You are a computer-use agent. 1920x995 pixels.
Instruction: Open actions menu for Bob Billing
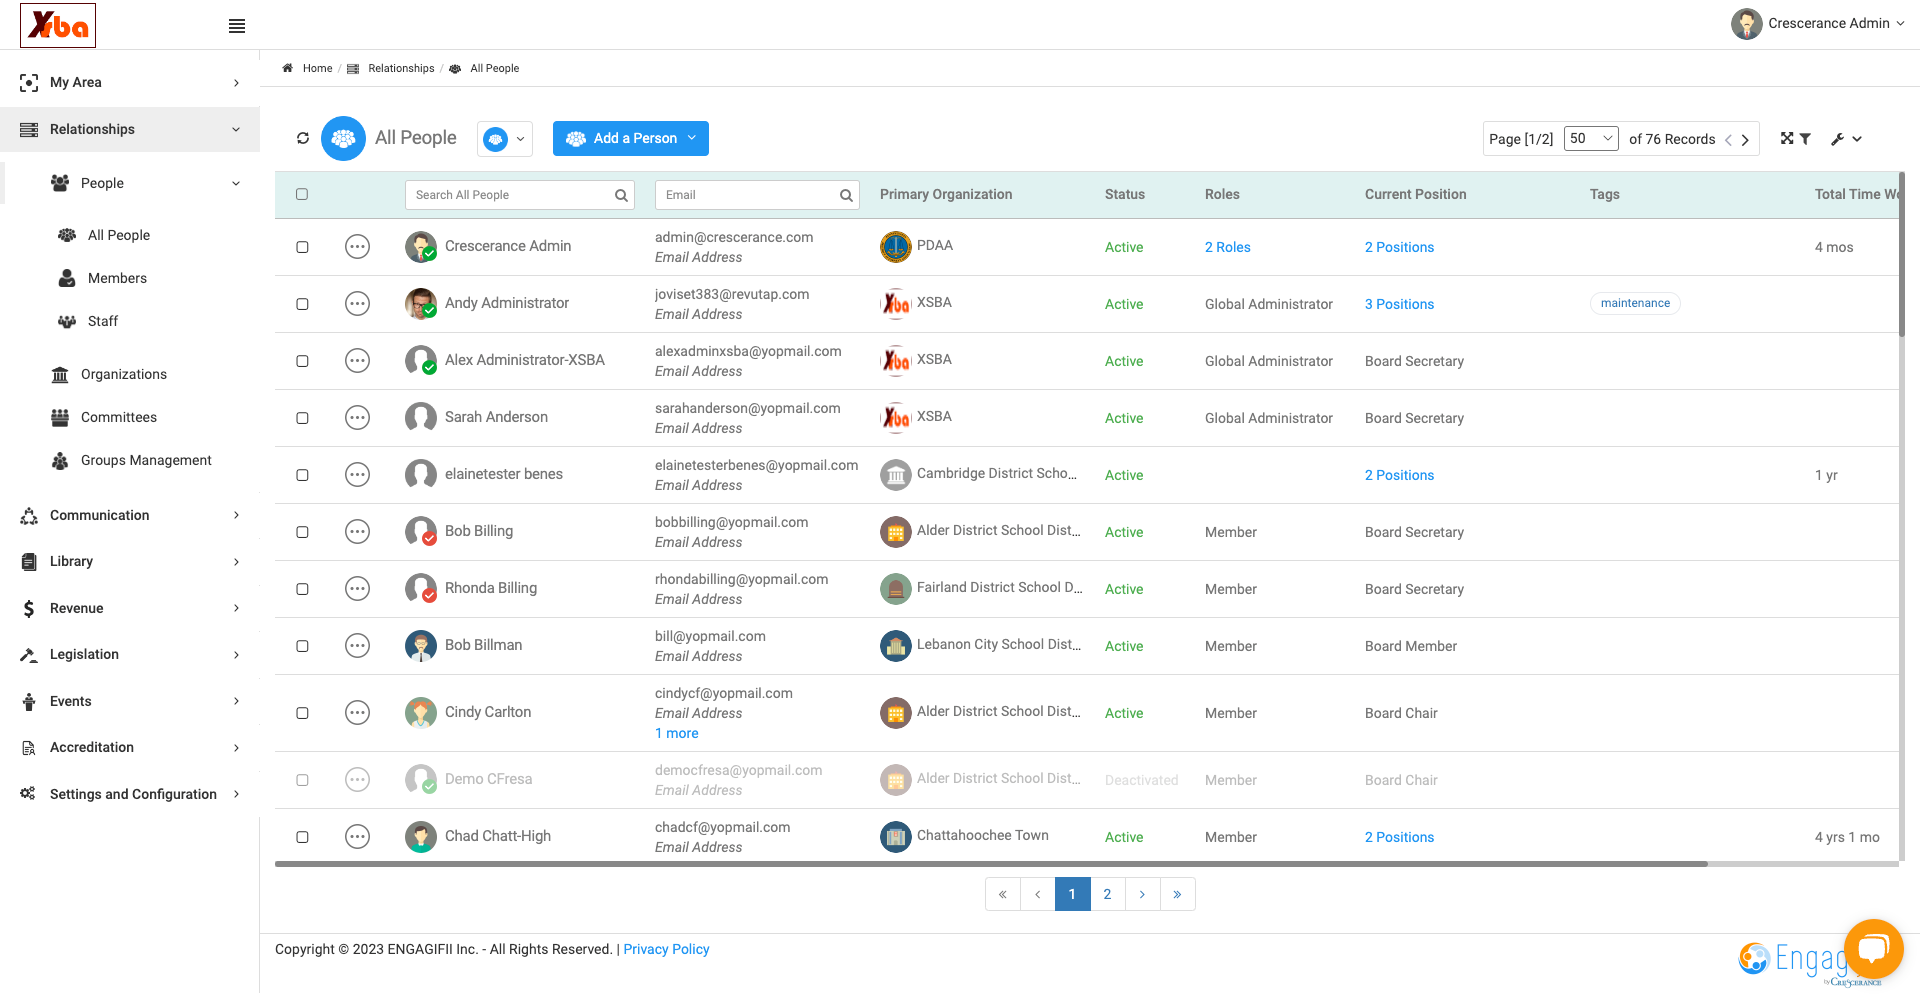pyautogui.click(x=357, y=532)
